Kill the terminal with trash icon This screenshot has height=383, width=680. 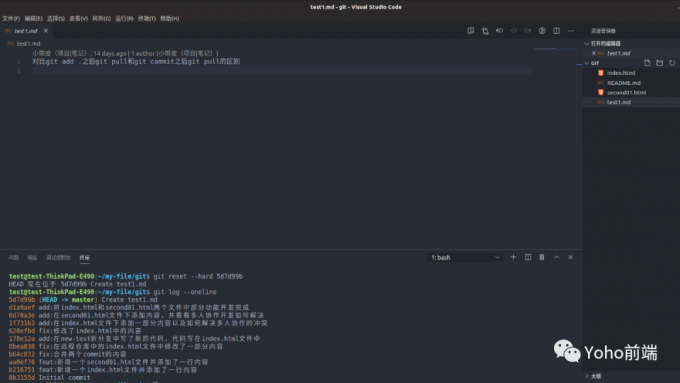(x=542, y=257)
